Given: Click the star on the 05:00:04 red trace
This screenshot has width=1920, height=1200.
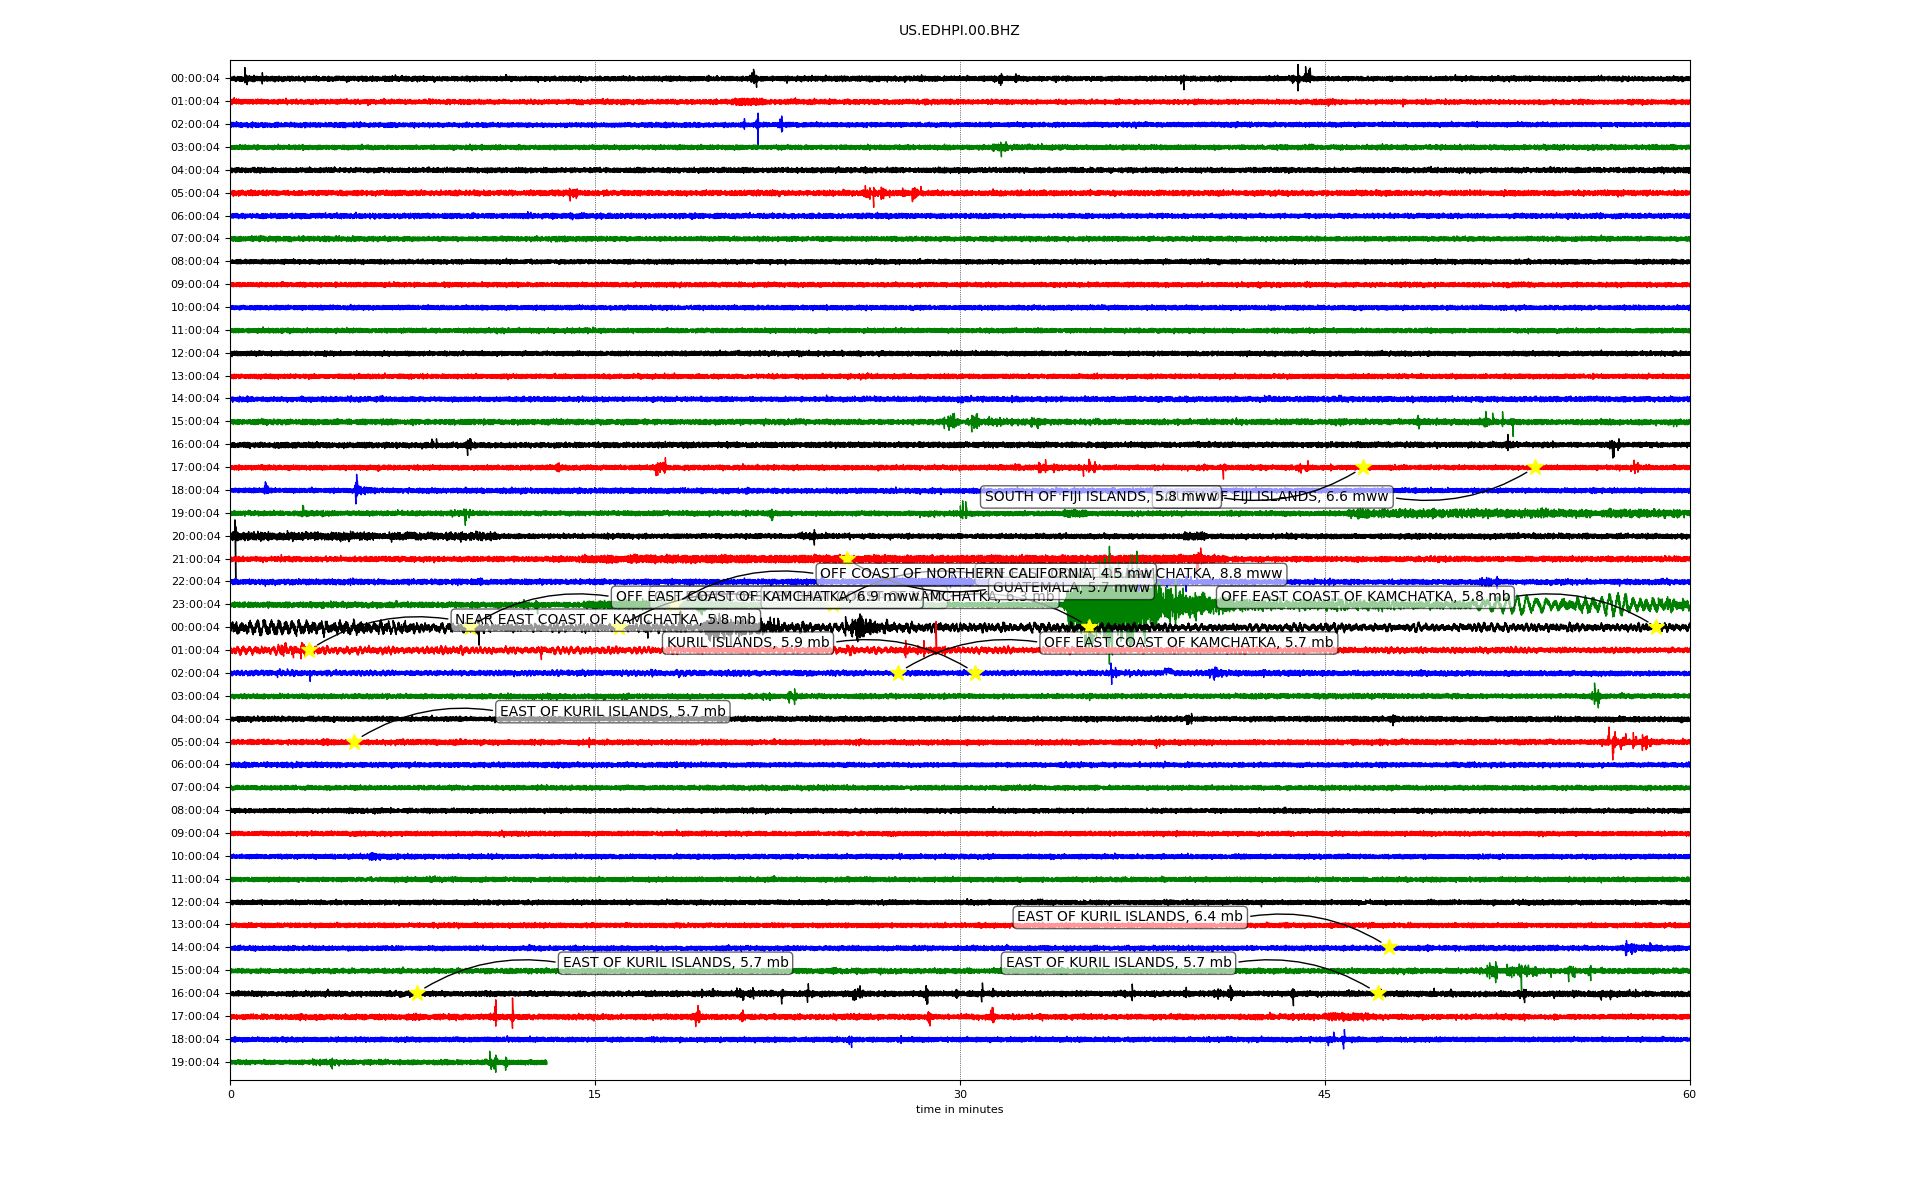Looking at the screenshot, I should click(x=354, y=742).
